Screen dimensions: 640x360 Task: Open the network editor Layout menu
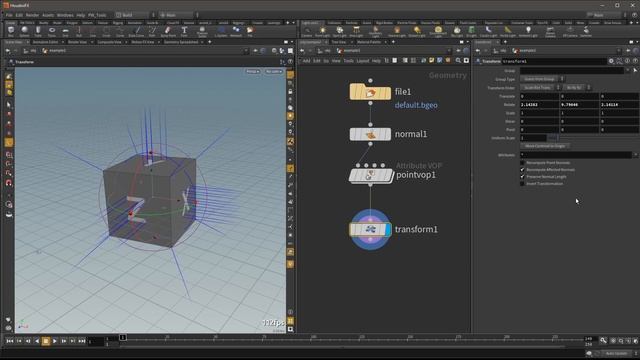362,60
